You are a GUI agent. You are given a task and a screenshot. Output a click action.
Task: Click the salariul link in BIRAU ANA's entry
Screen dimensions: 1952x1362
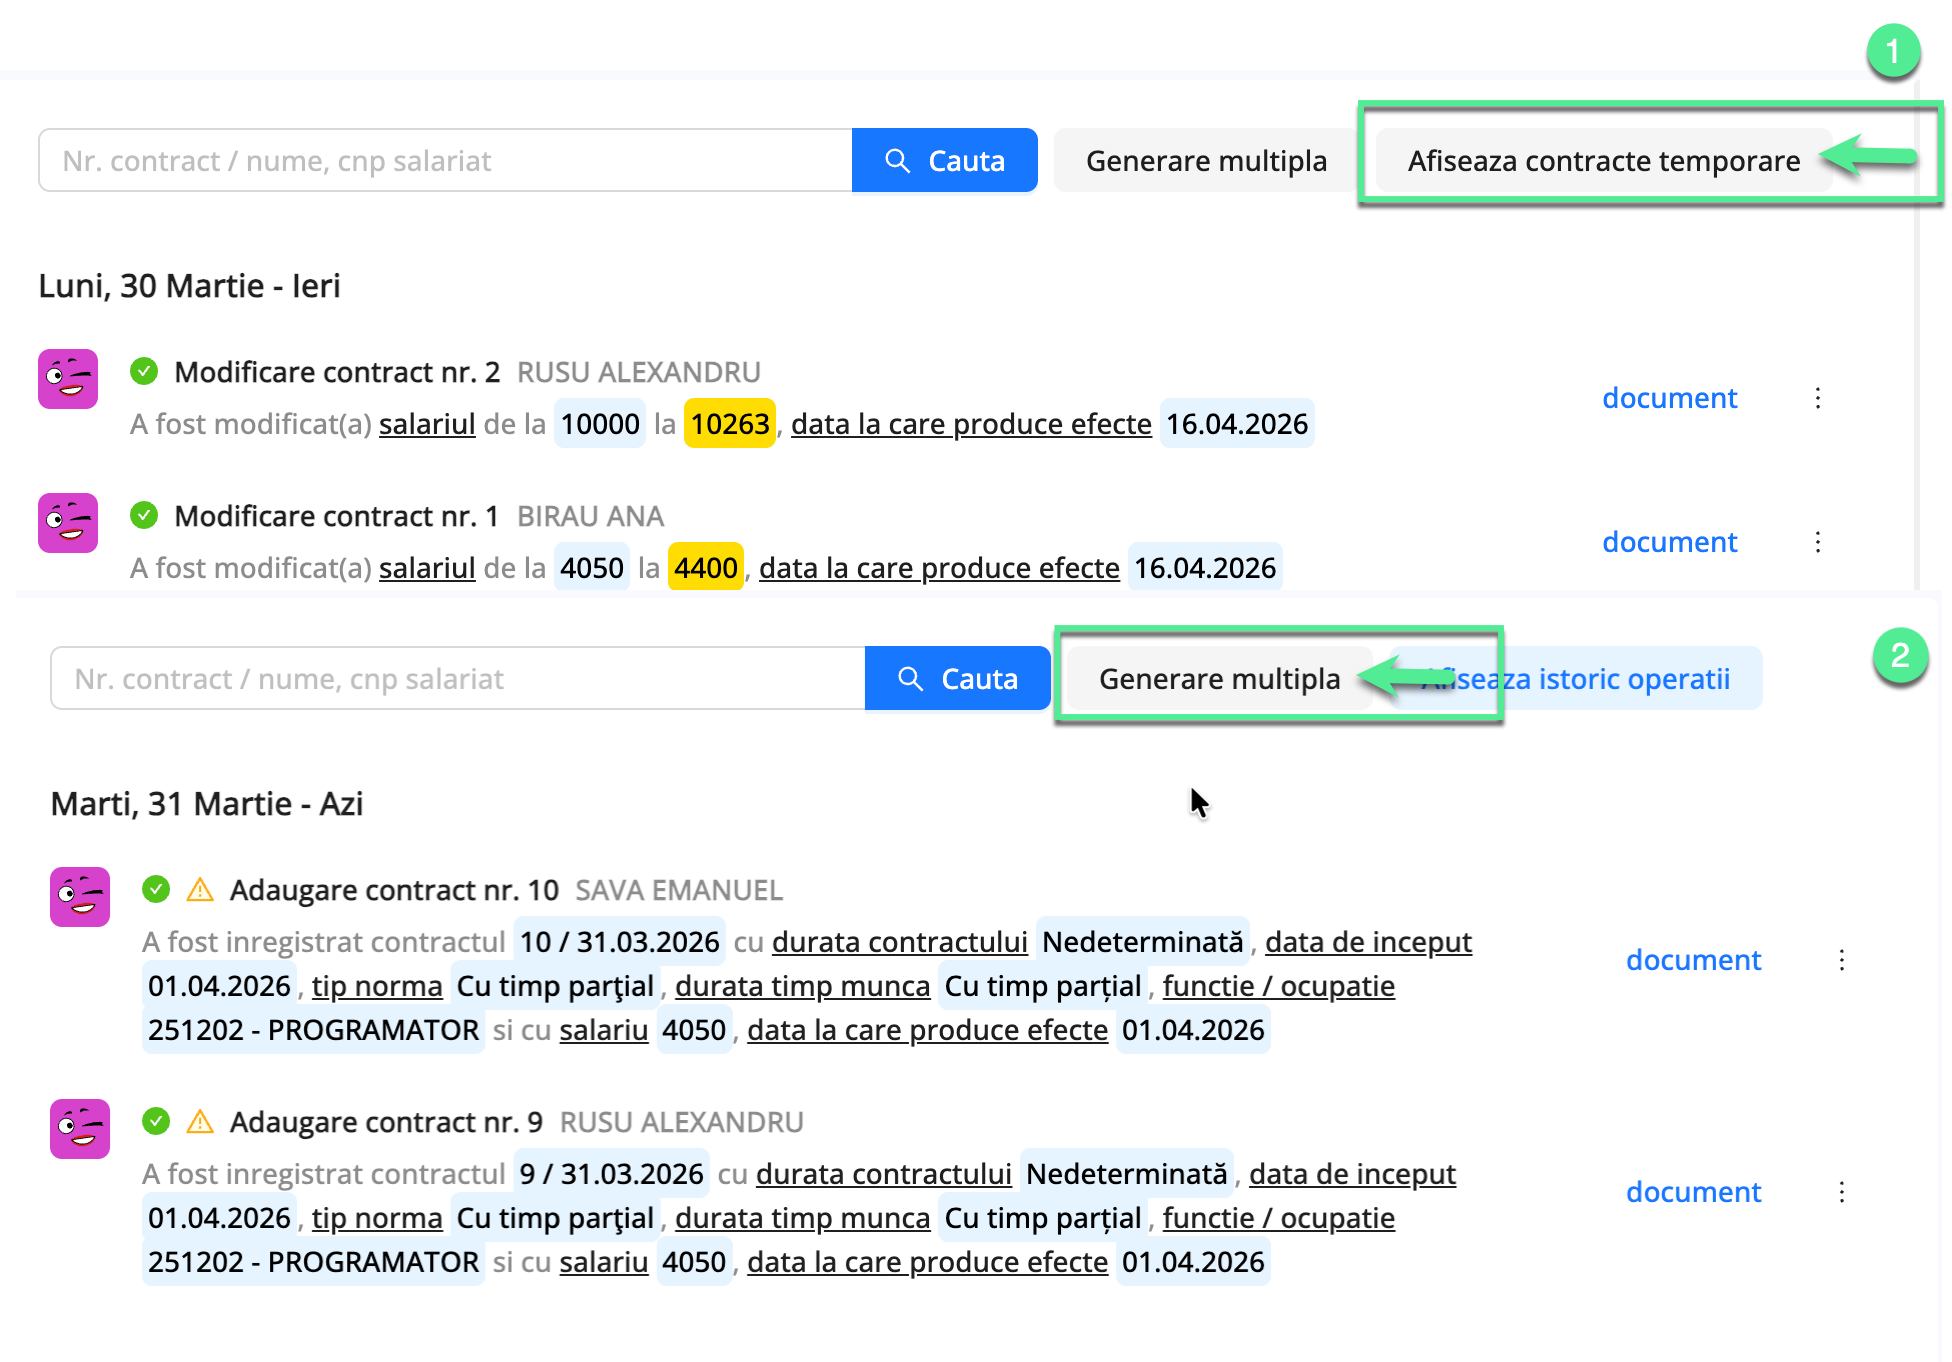click(426, 567)
